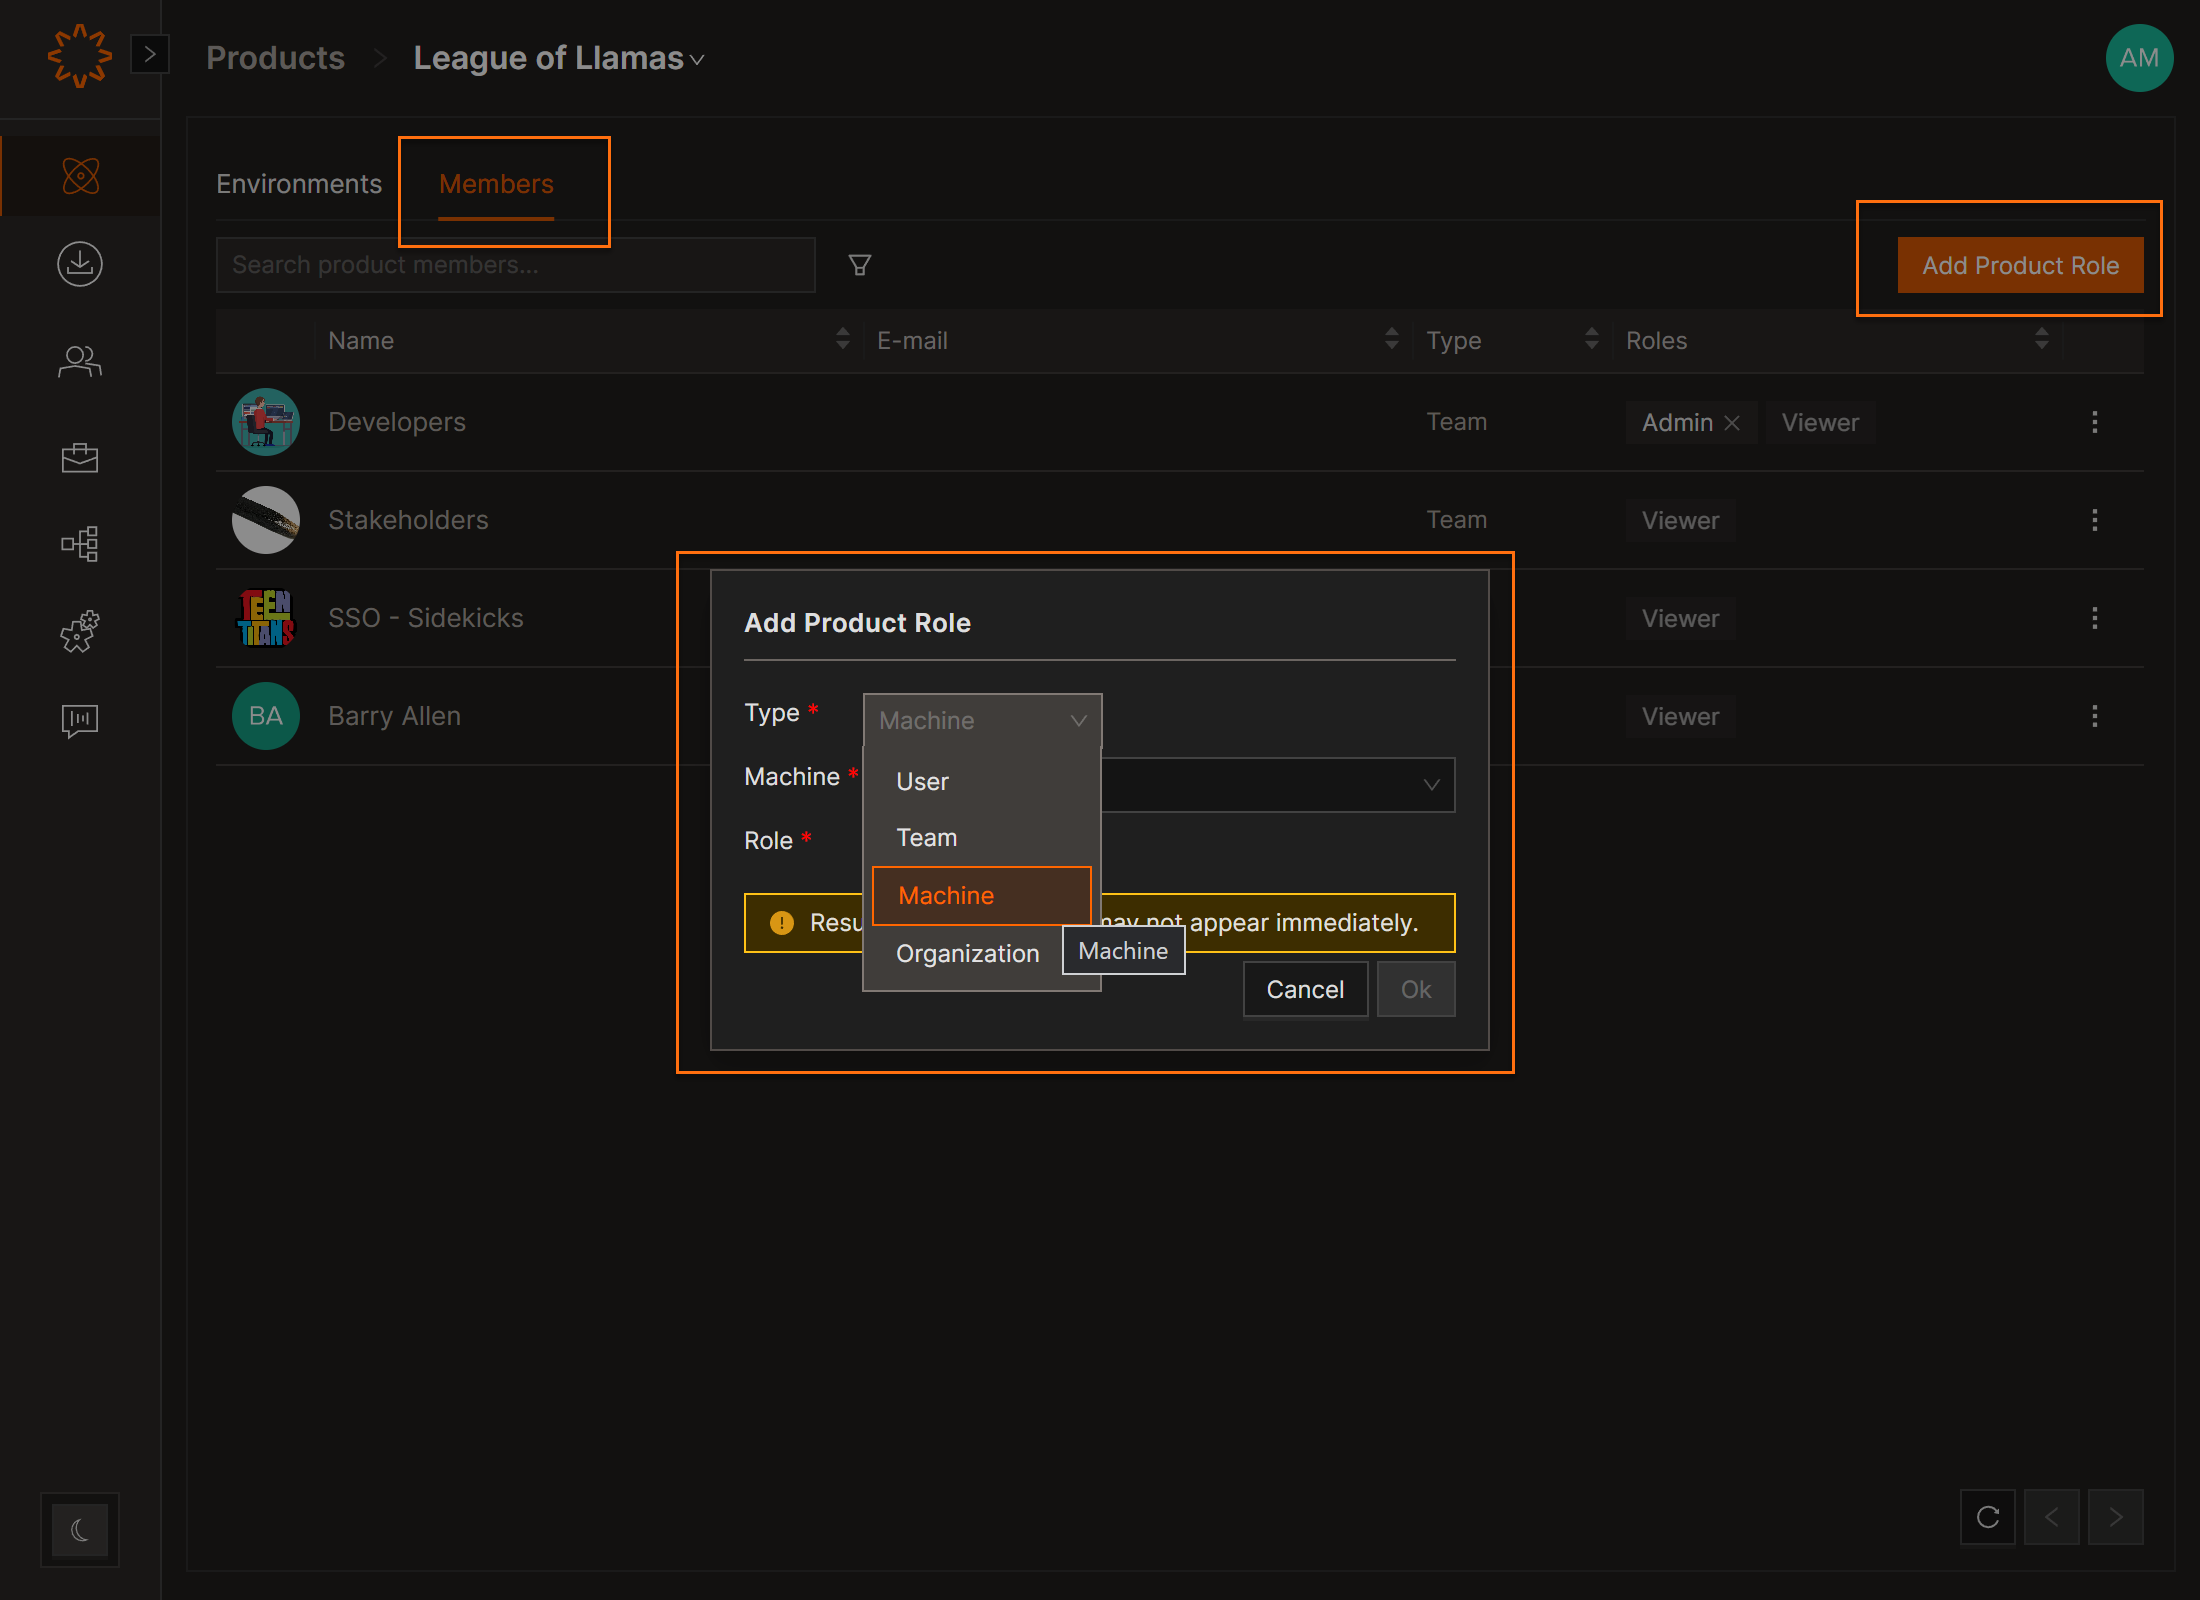Click the Search product members field
Image resolution: width=2200 pixels, height=1600 pixels.
click(515, 265)
